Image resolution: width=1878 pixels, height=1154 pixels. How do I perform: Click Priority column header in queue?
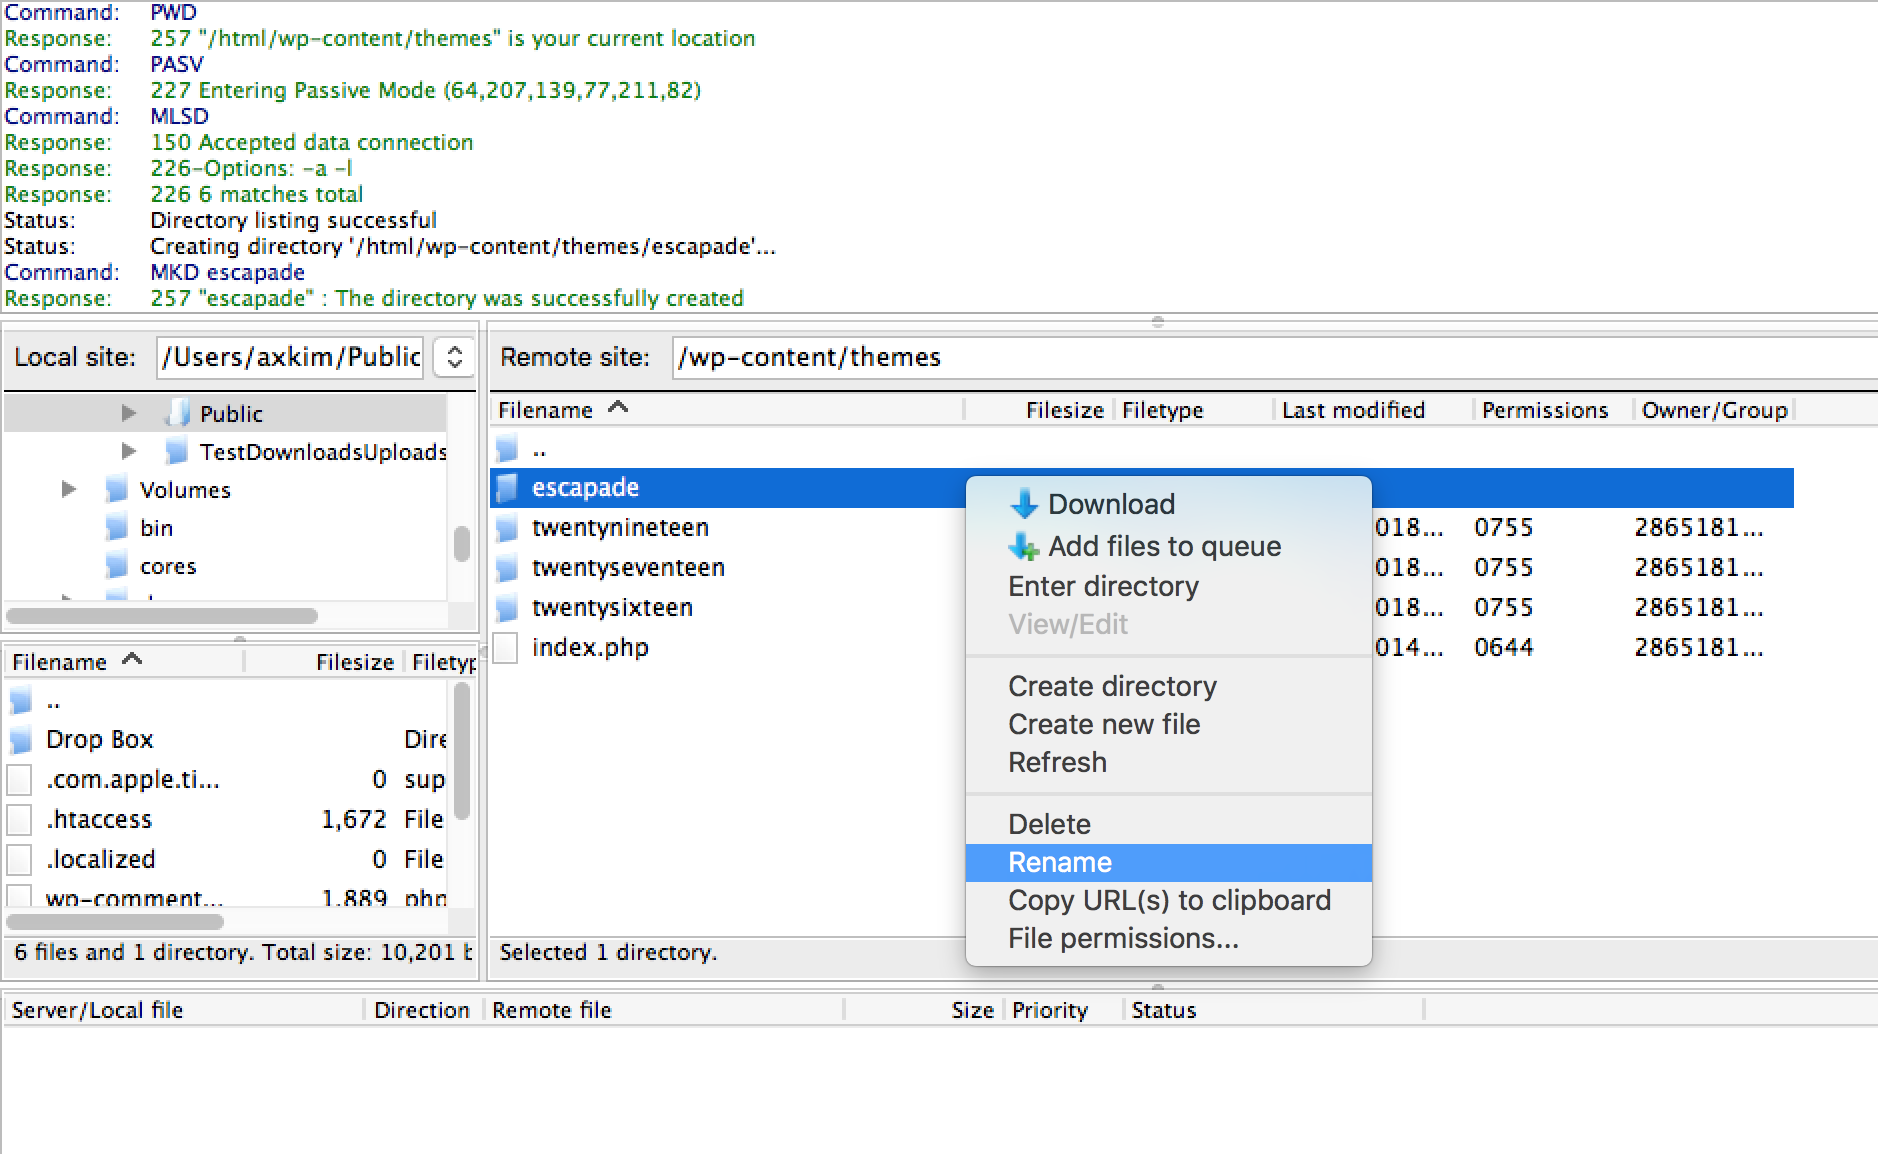point(1063,1010)
